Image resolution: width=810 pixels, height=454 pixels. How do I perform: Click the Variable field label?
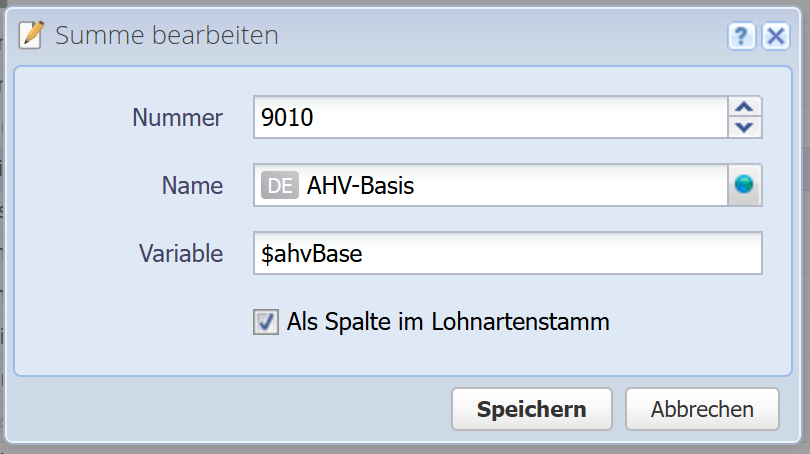(181, 254)
